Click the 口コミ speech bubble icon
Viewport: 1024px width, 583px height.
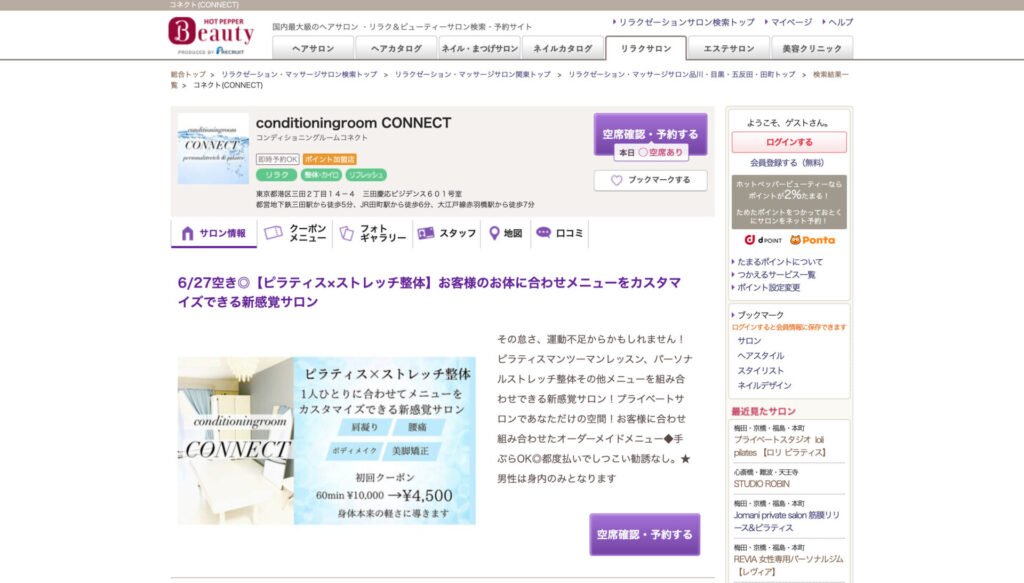click(543, 232)
